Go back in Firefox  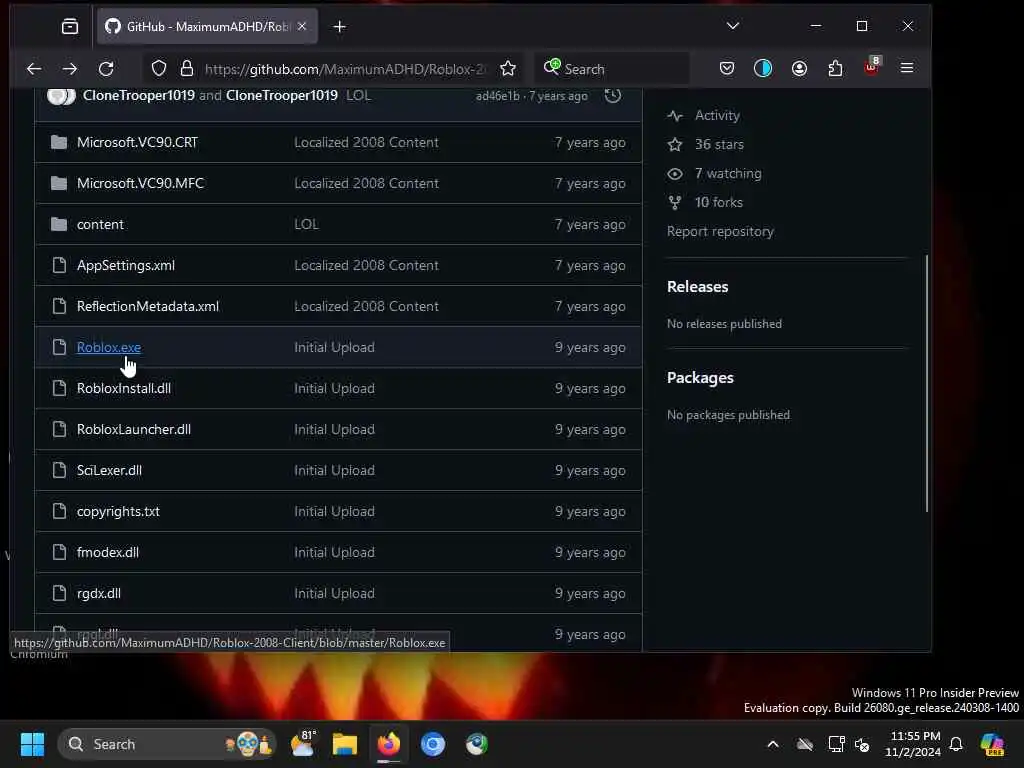tap(34, 69)
